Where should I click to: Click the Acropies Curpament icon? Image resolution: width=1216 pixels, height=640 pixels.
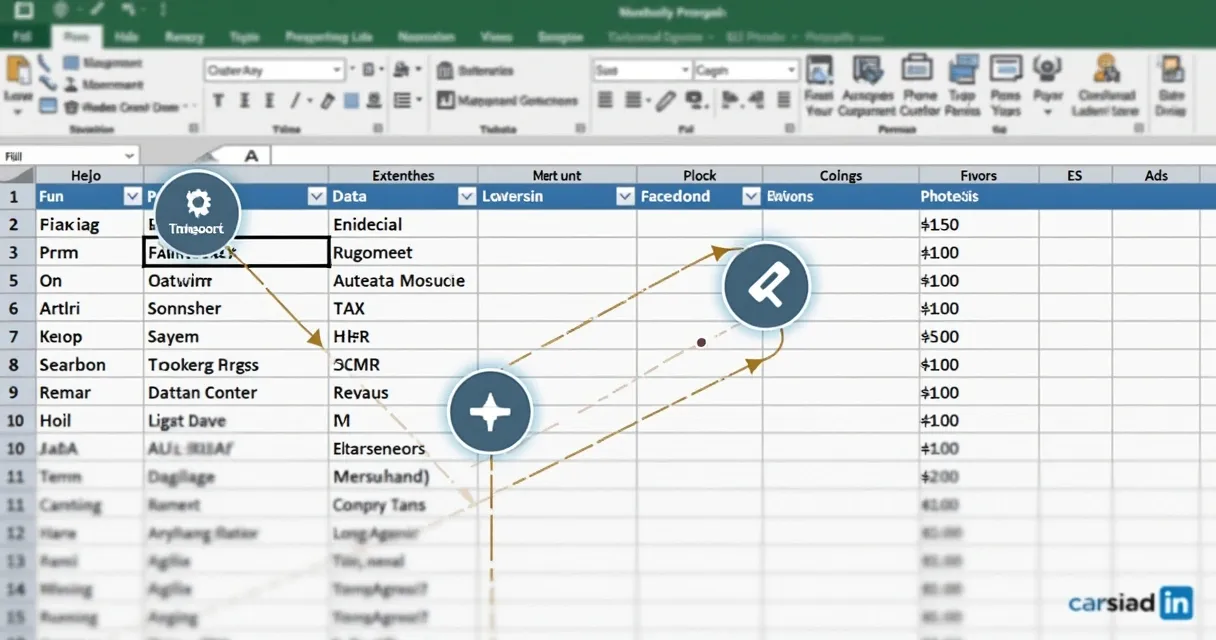[866, 70]
